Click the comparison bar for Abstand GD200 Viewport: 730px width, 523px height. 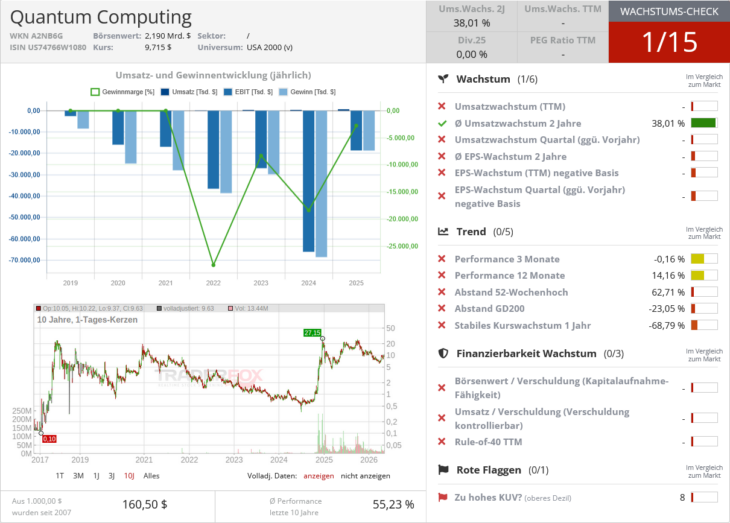pos(704,308)
